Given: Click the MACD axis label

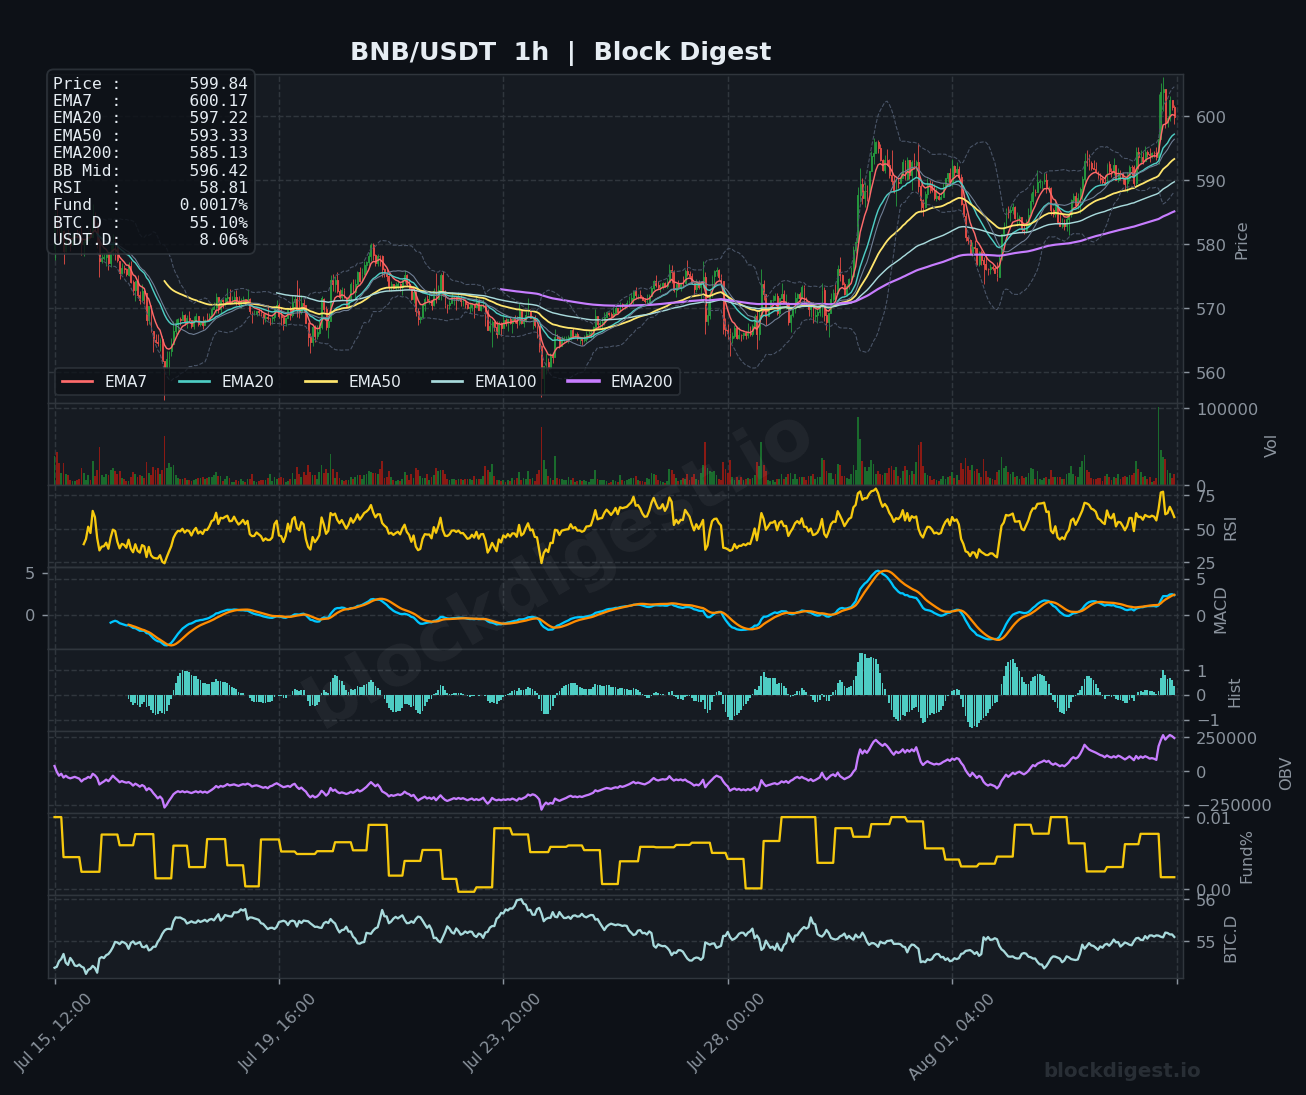Looking at the screenshot, I should [1220, 610].
